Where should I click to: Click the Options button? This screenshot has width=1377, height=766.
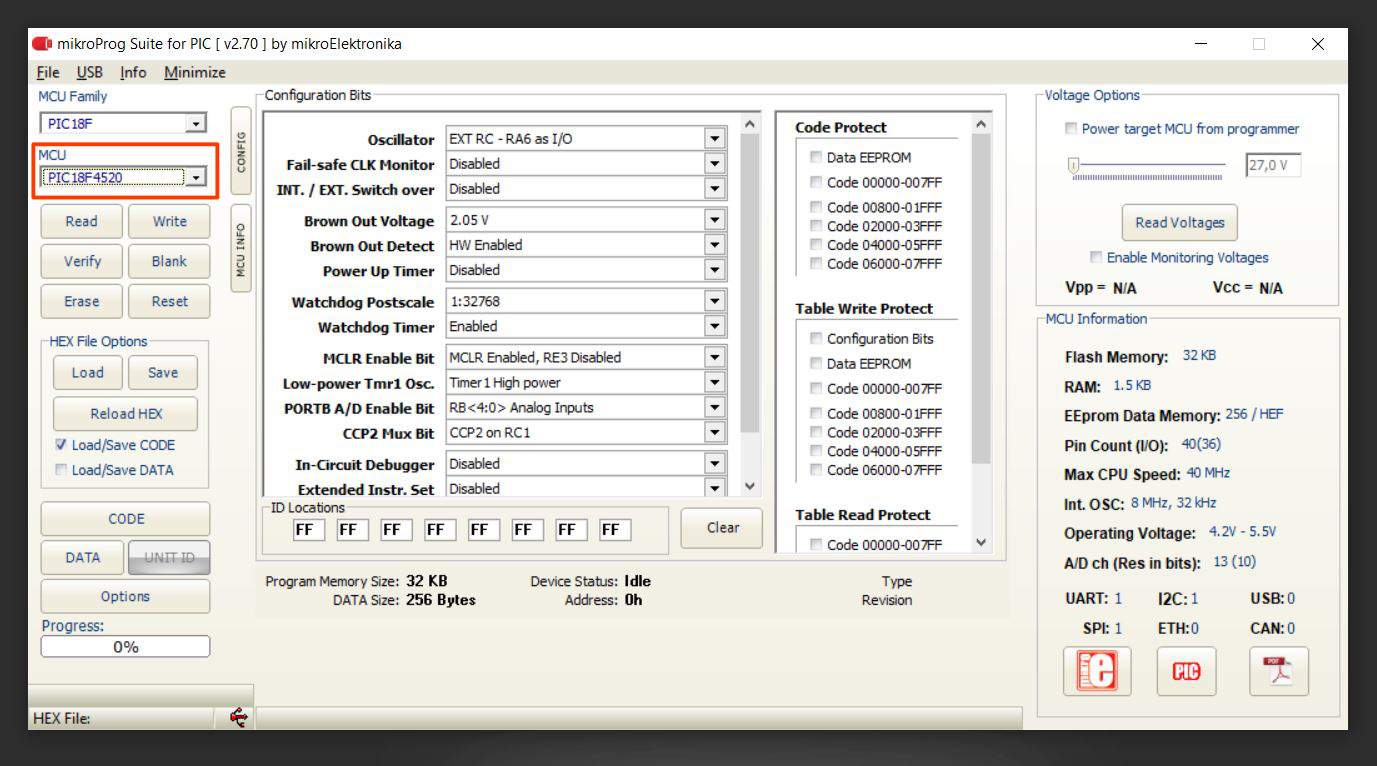coord(126,597)
